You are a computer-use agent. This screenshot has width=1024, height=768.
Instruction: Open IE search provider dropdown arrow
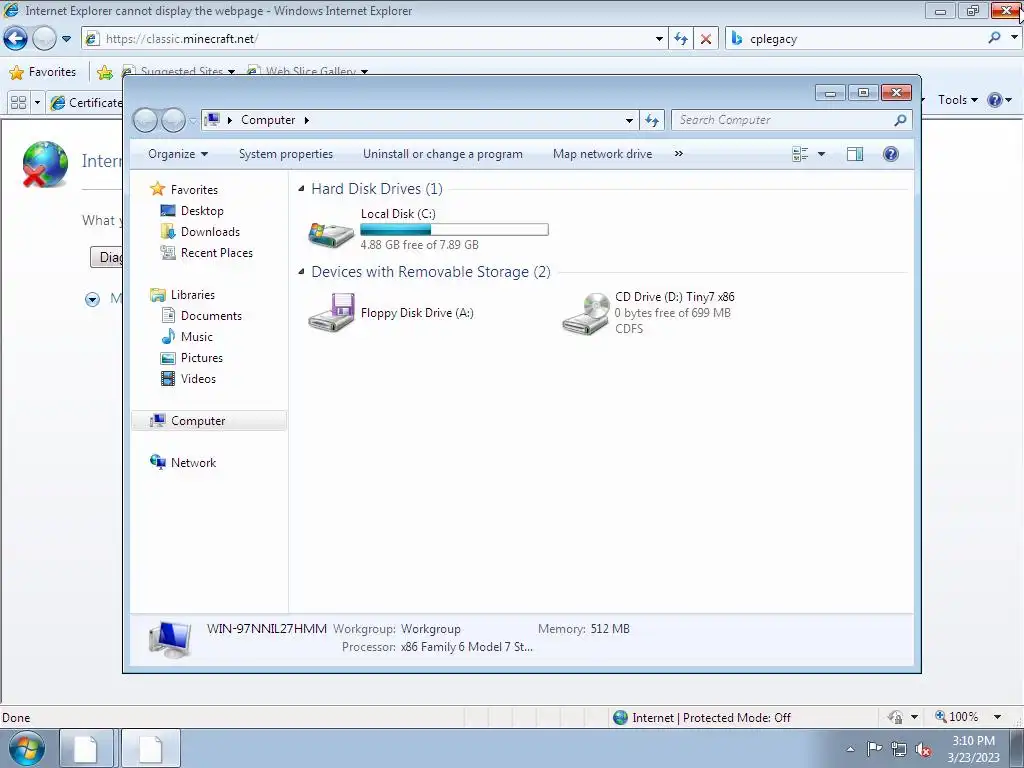(1014, 38)
